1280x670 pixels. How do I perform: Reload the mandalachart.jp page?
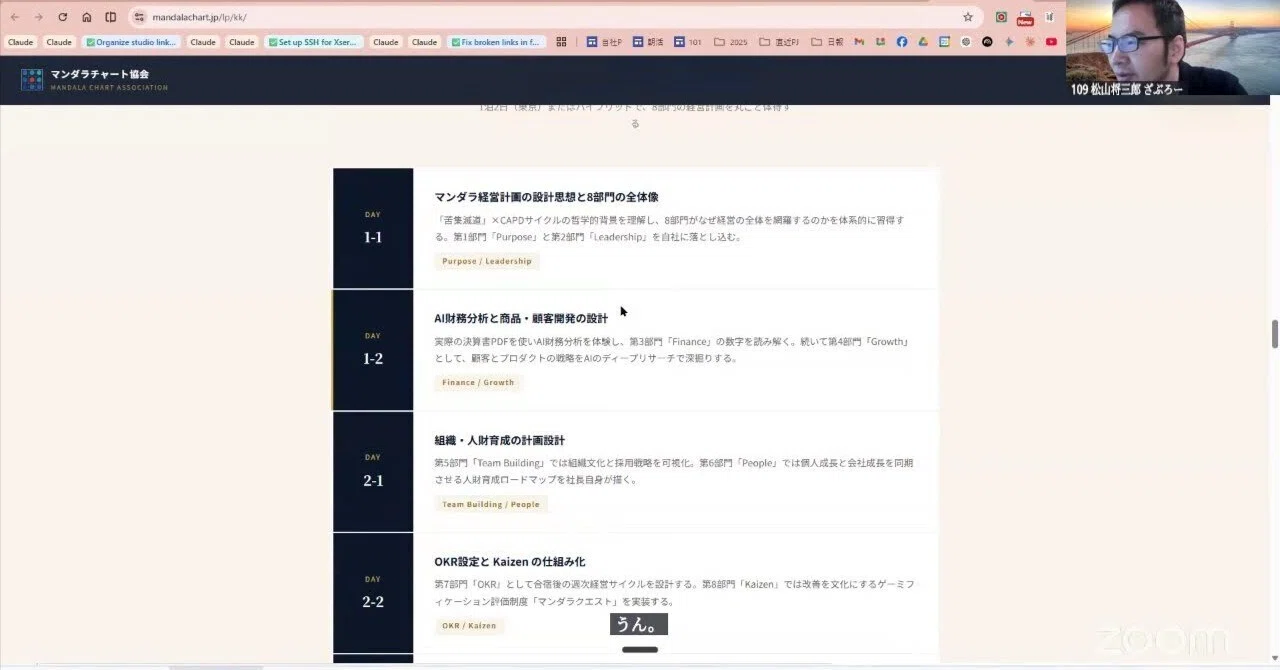(x=62, y=17)
